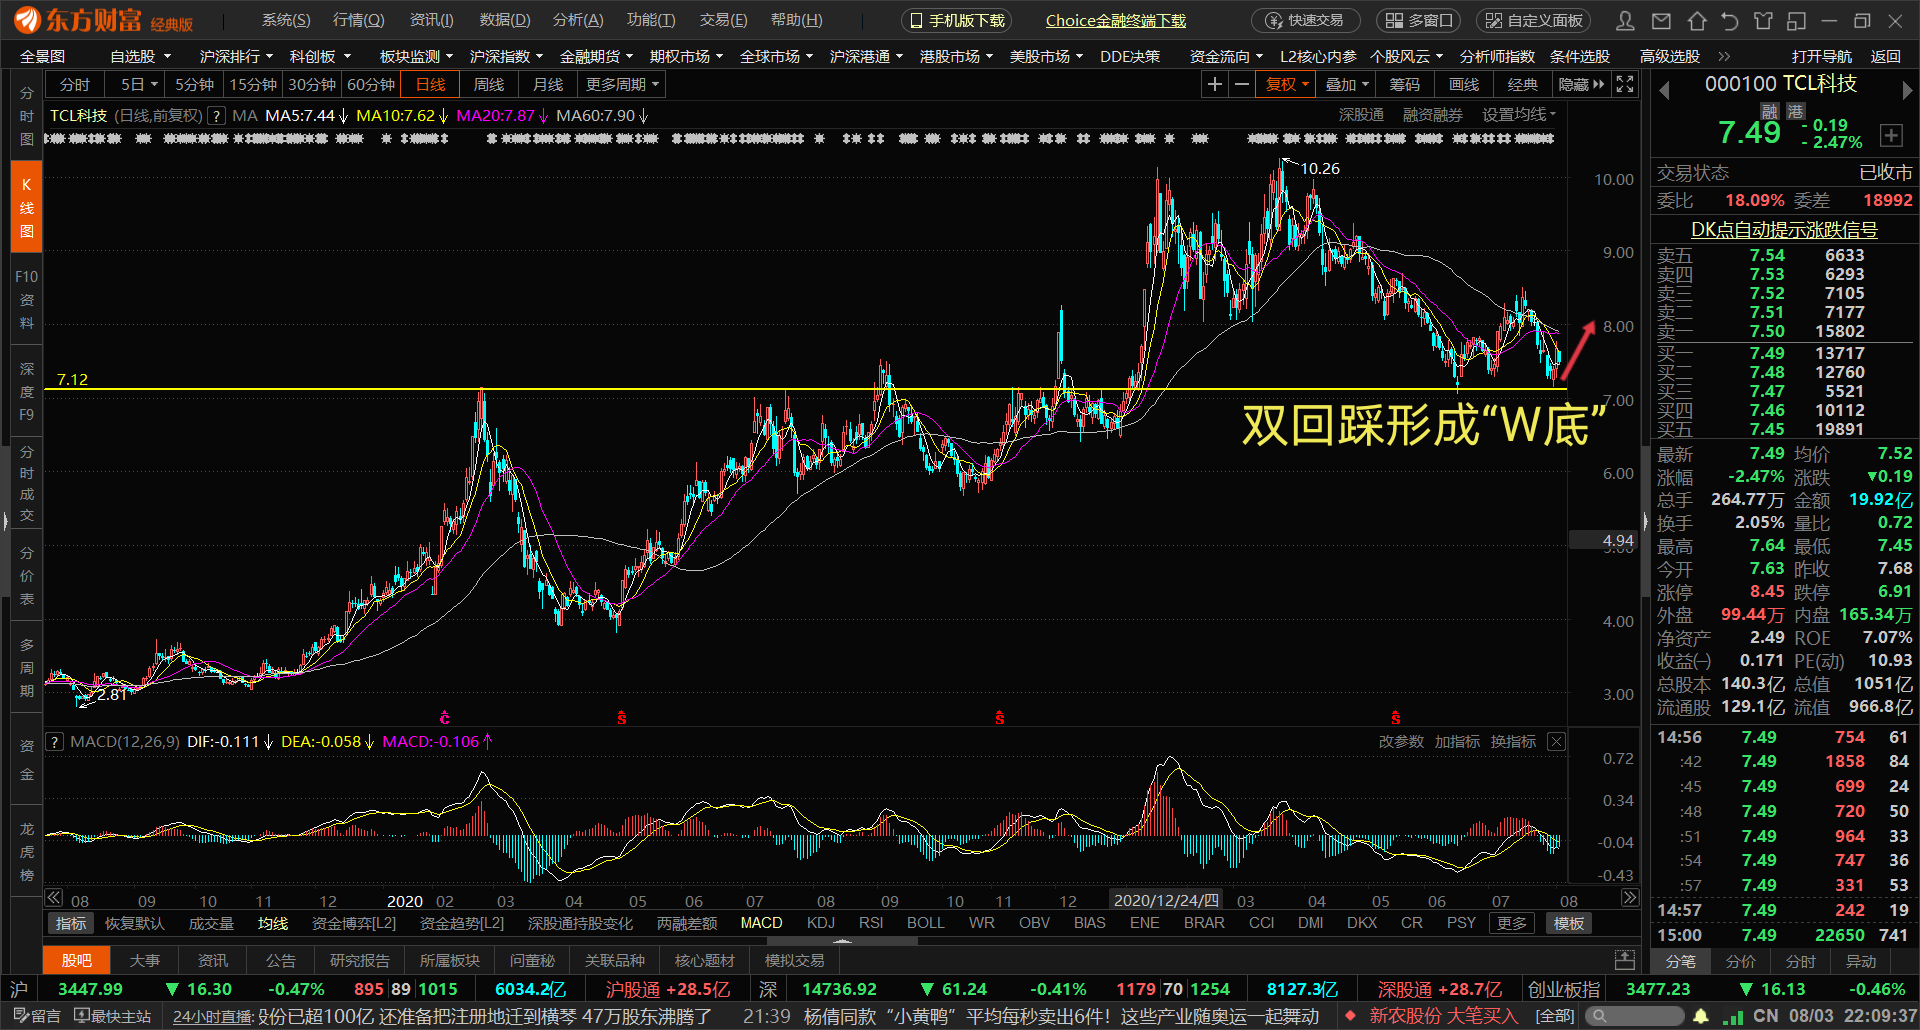Viewport: 1920px width, 1030px height.
Task: Expand 资金流向 dropdown
Action: click(1226, 57)
